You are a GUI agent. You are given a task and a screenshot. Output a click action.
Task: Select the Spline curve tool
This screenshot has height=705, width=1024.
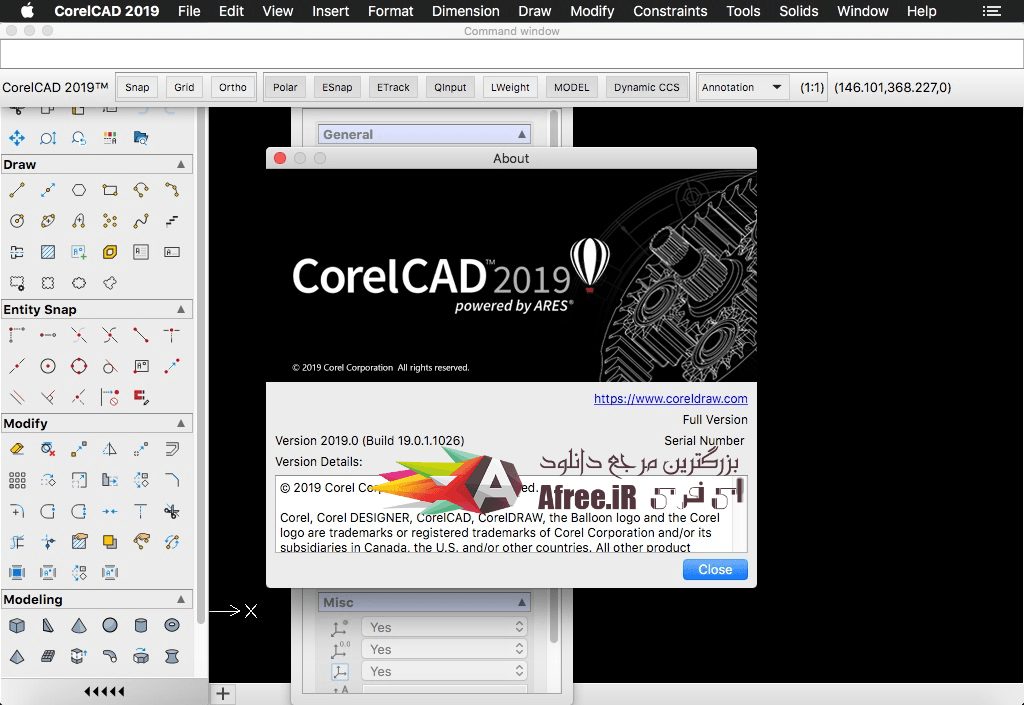140,221
